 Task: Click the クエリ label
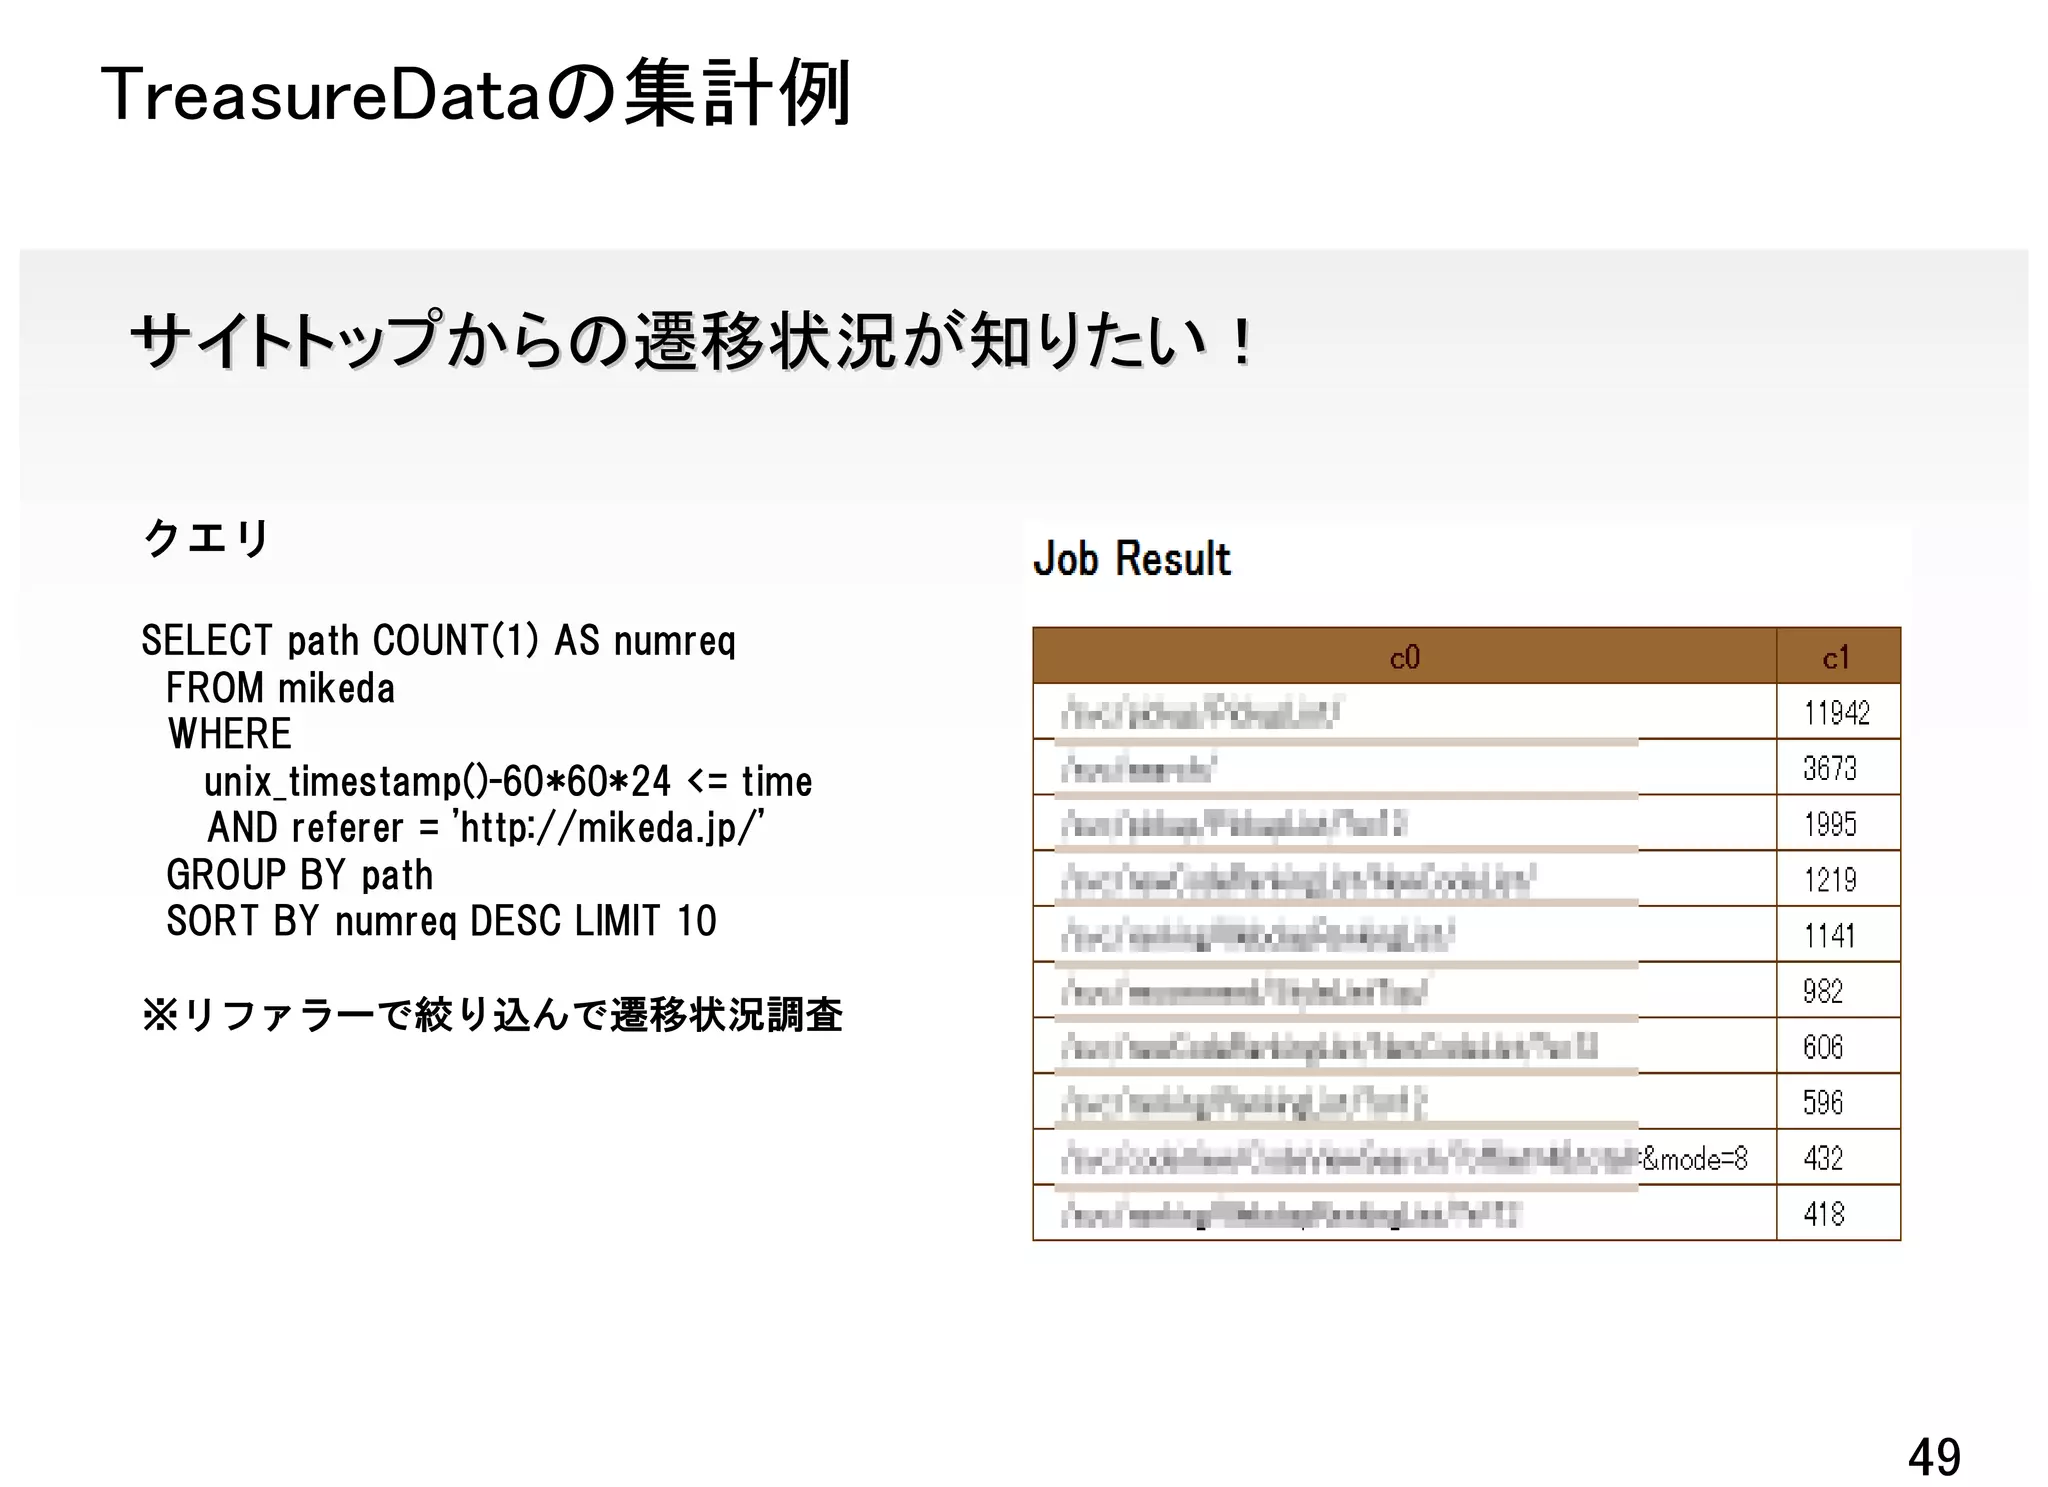pos(207,538)
